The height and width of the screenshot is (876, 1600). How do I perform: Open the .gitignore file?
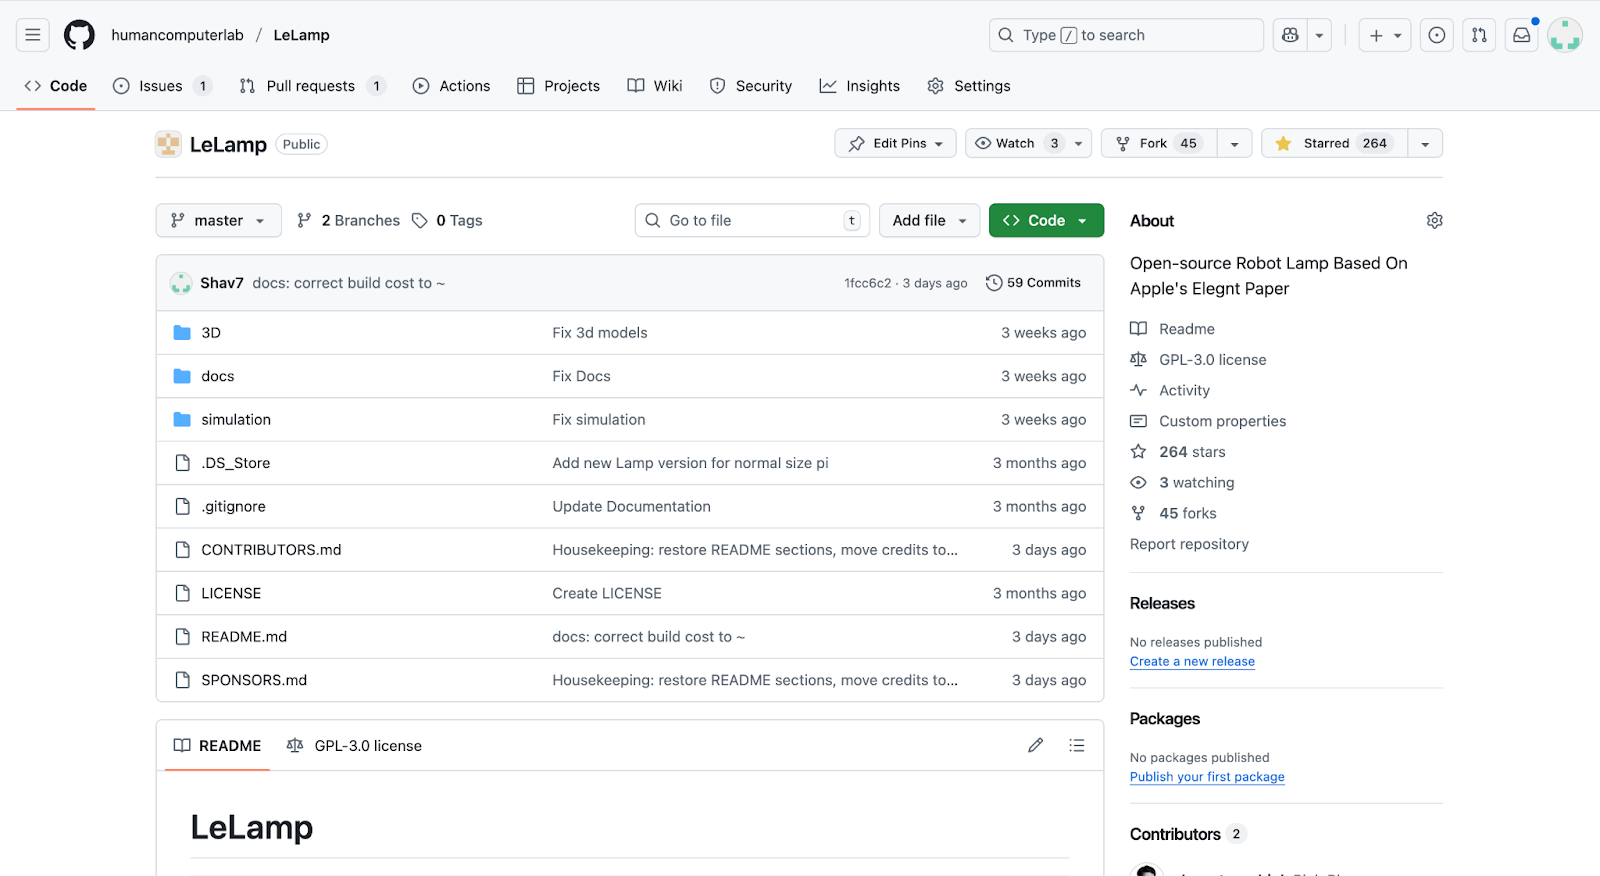pyautogui.click(x=233, y=507)
